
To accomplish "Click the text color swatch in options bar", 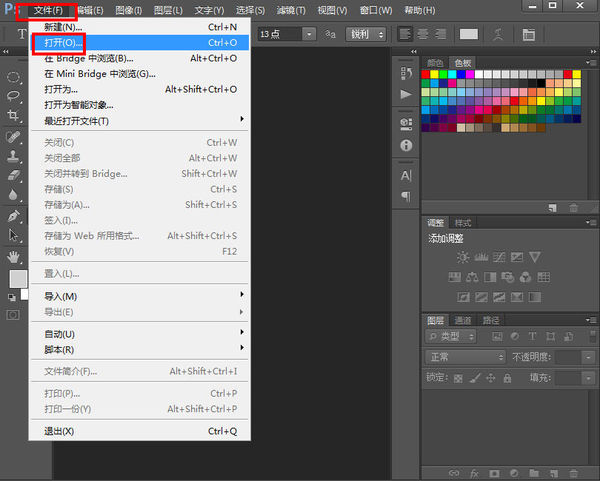I will (x=469, y=34).
